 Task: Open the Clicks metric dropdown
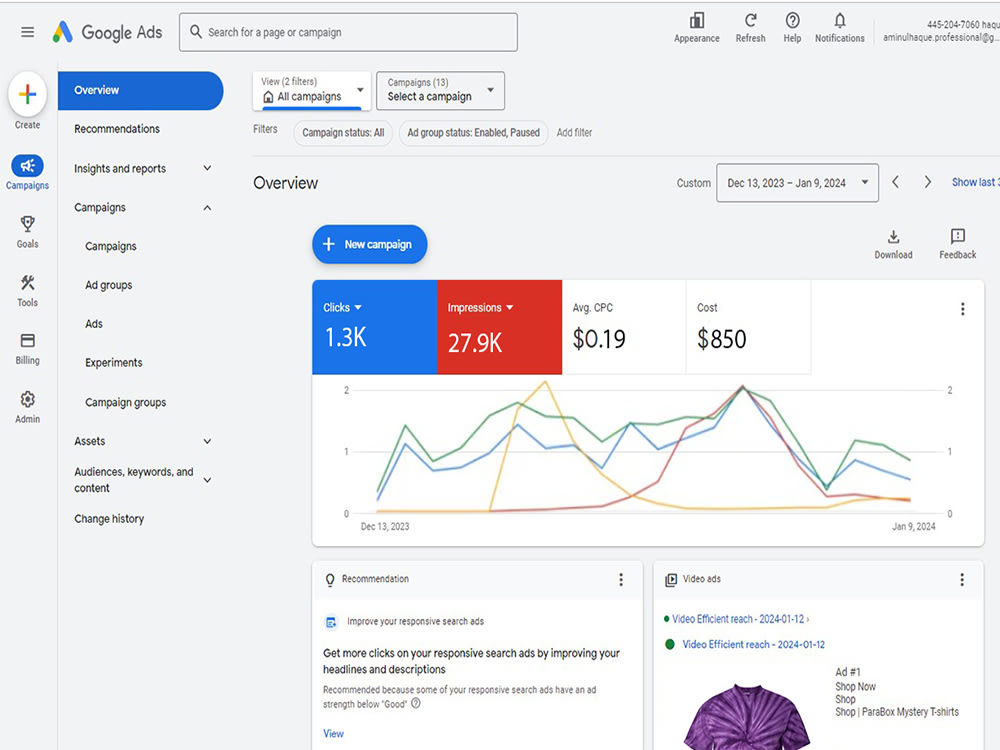tap(342, 307)
